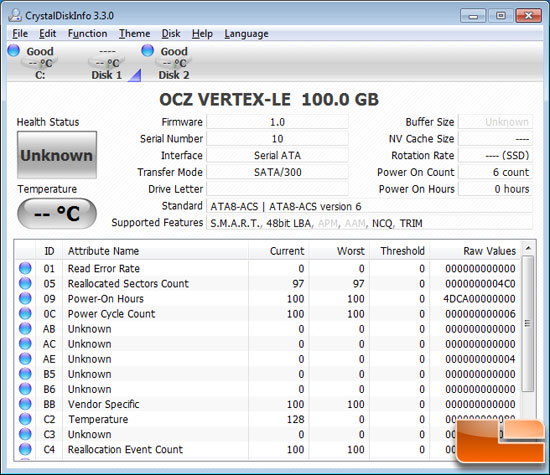
Task: Click status orb for Temperature row
Action: click(25, 419)
